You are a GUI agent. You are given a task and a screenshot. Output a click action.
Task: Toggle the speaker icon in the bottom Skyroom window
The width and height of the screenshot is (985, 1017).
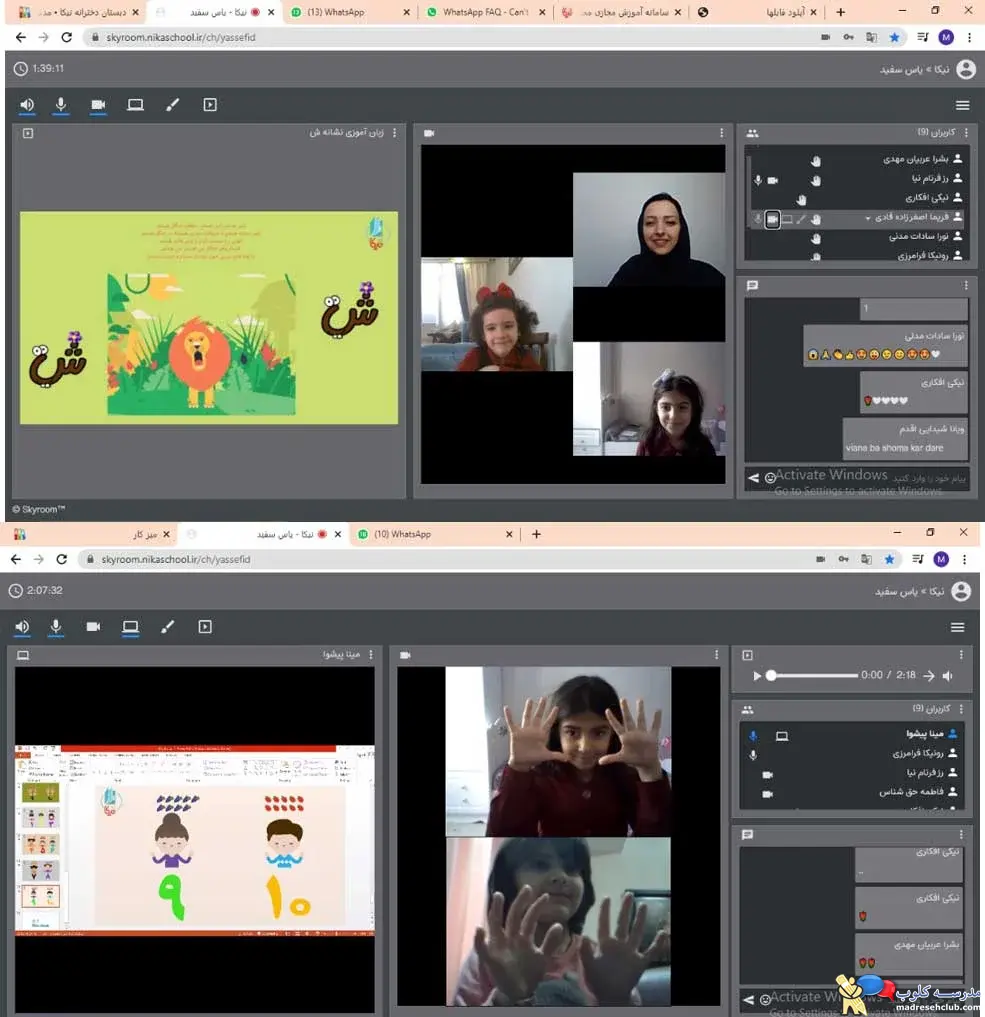[22, 627]
